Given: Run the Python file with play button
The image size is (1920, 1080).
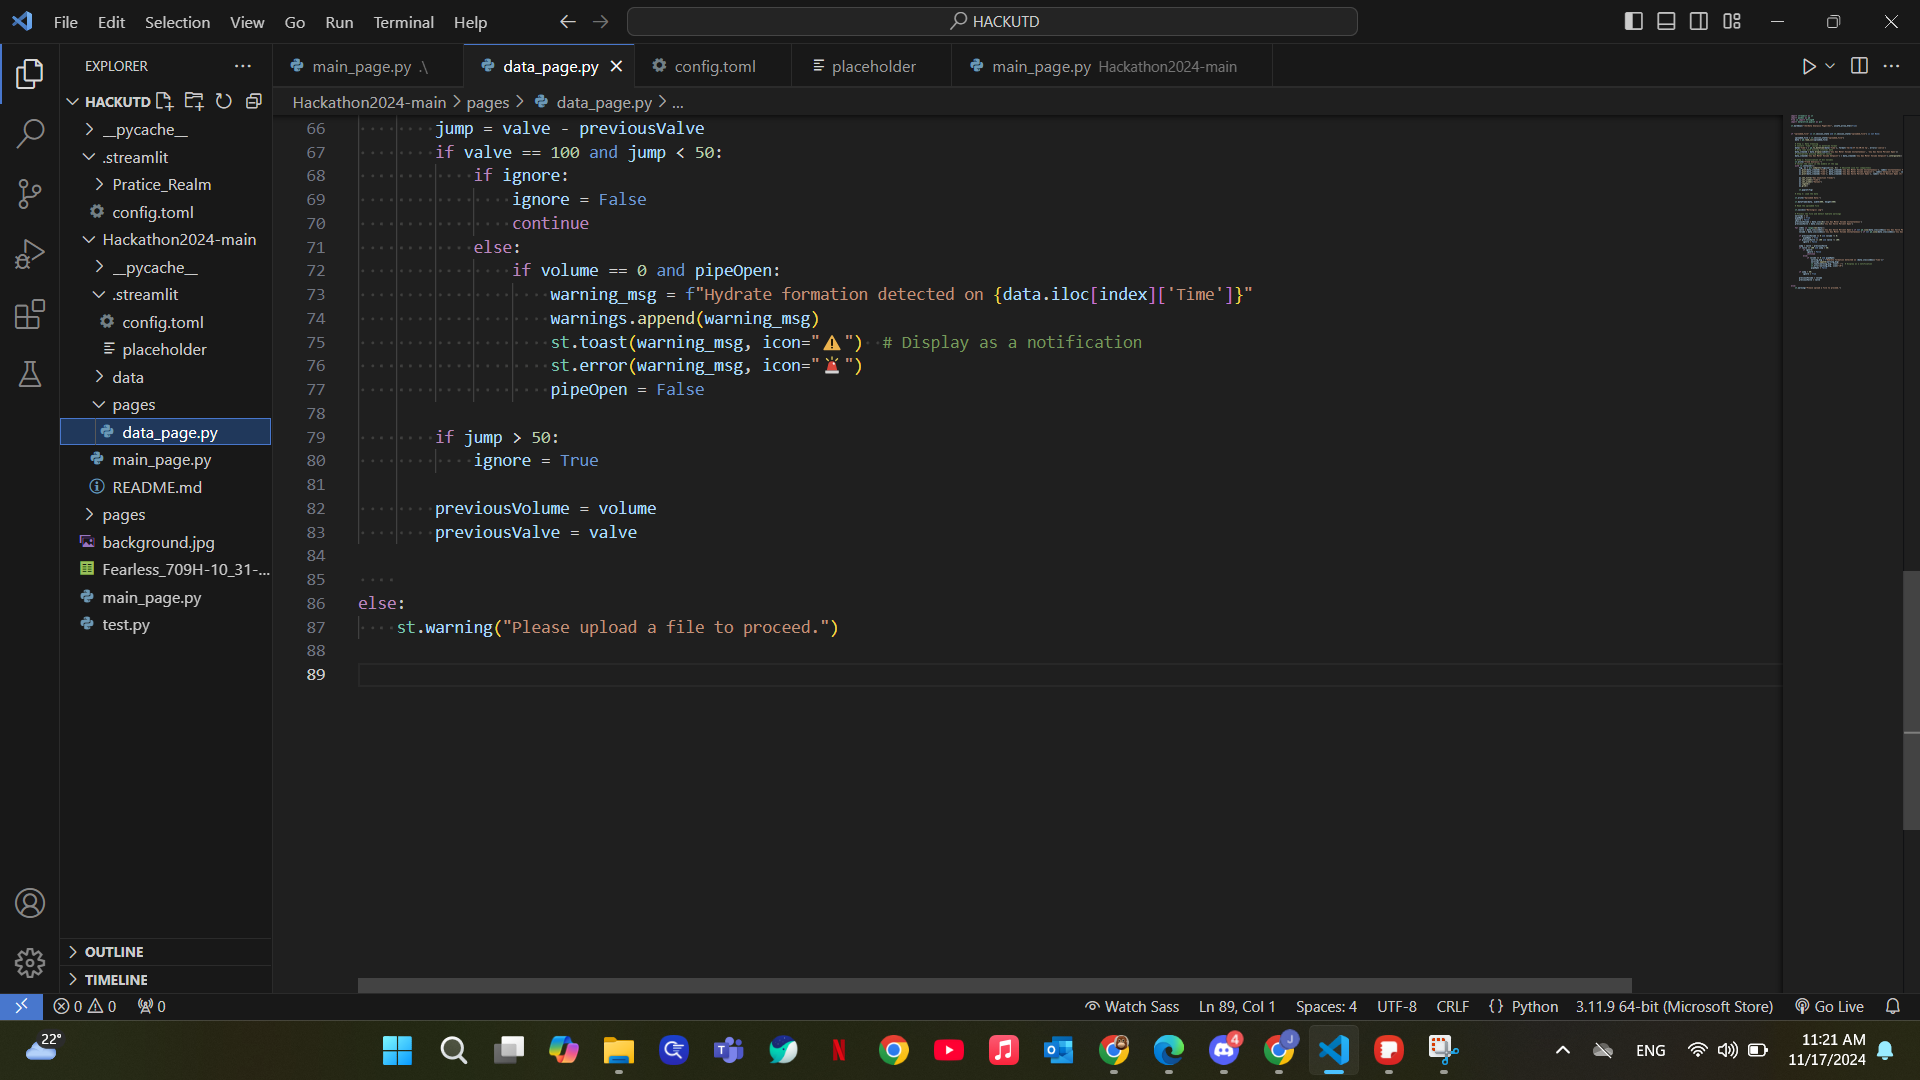Looking at the screenshot, I should [1808, 66].
